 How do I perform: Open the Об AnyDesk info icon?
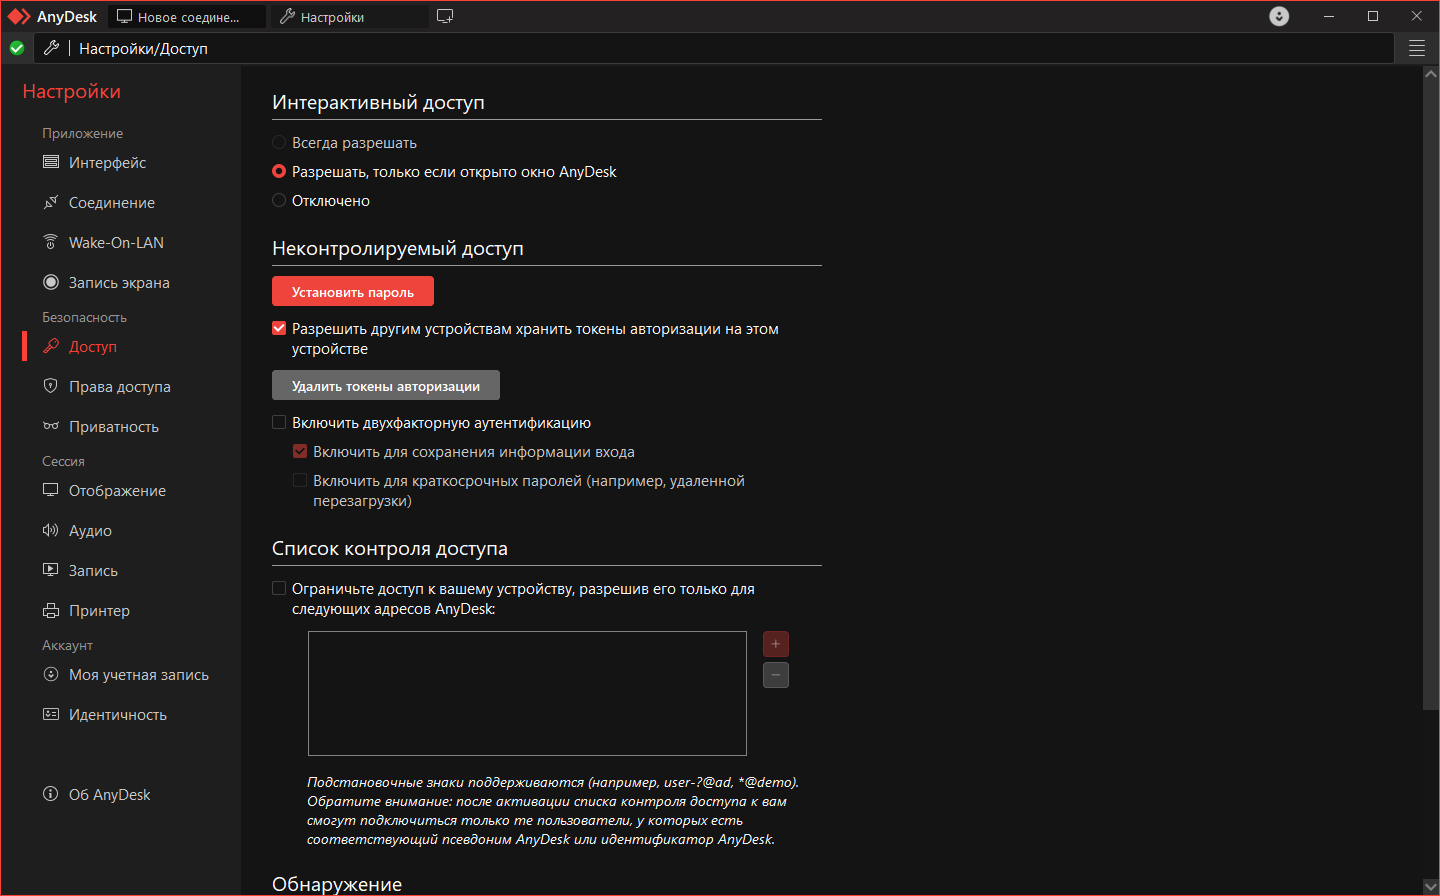[x=51, y=794]
